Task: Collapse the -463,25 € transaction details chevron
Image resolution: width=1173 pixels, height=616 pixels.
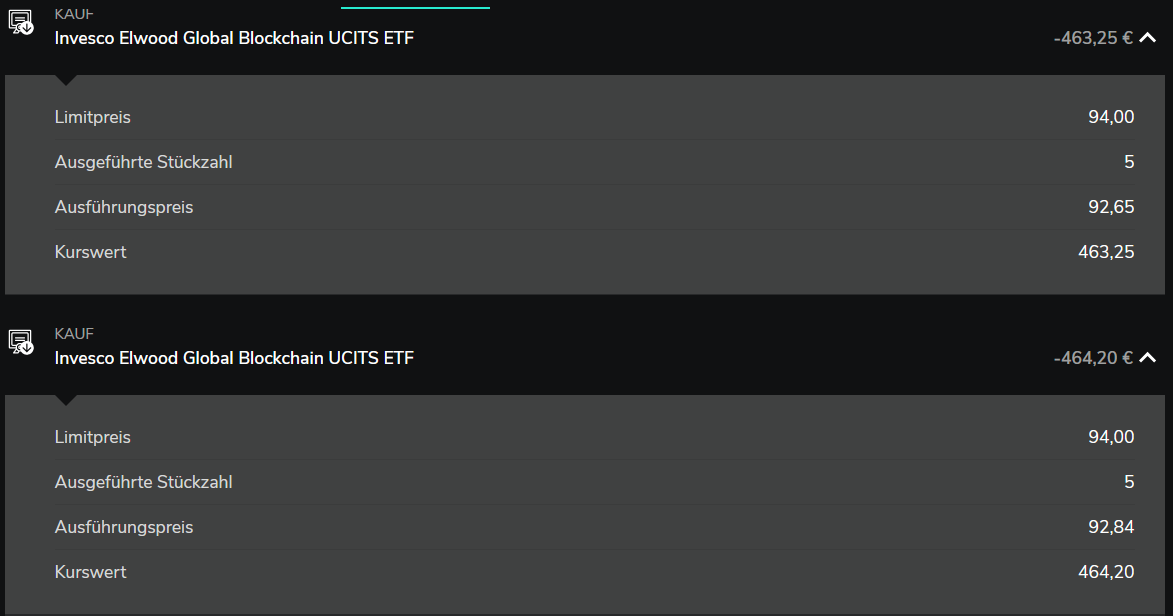Action: (x=1148, y=39)
